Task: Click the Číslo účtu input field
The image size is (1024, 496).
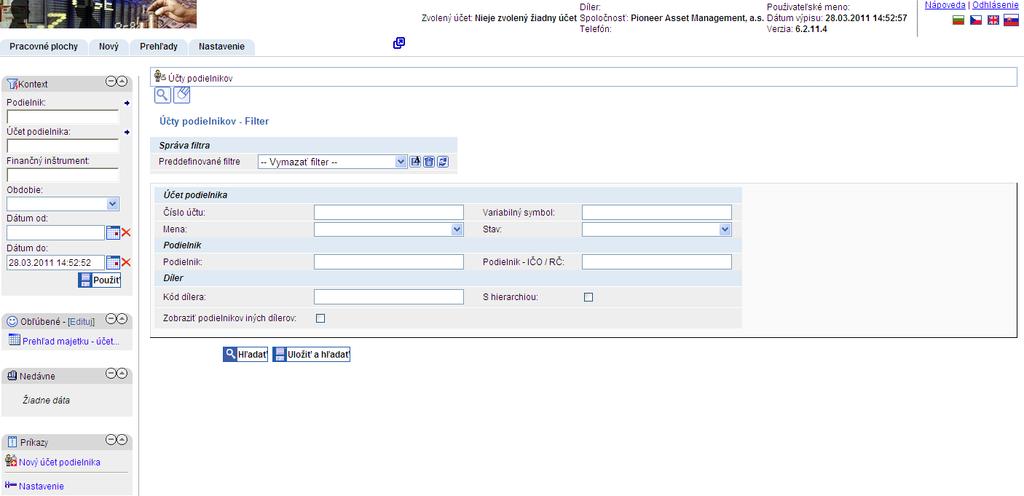Action: (389, 212)
